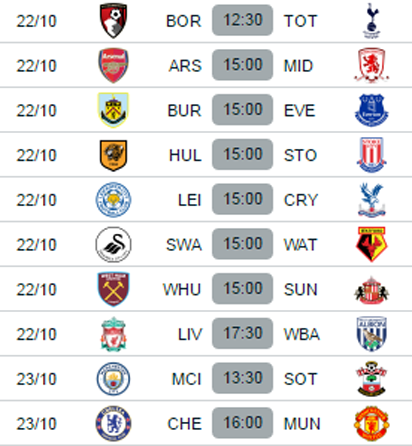Select the Crystal Palace eagle crest
Image resolution: width=412 pixels, height=446 pixels.
click(x=372, y=200)
